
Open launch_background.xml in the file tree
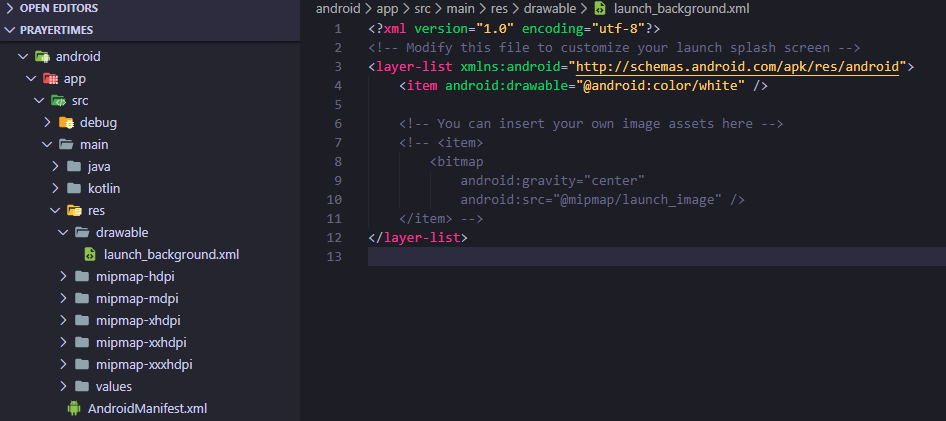(x=171, y=255)
